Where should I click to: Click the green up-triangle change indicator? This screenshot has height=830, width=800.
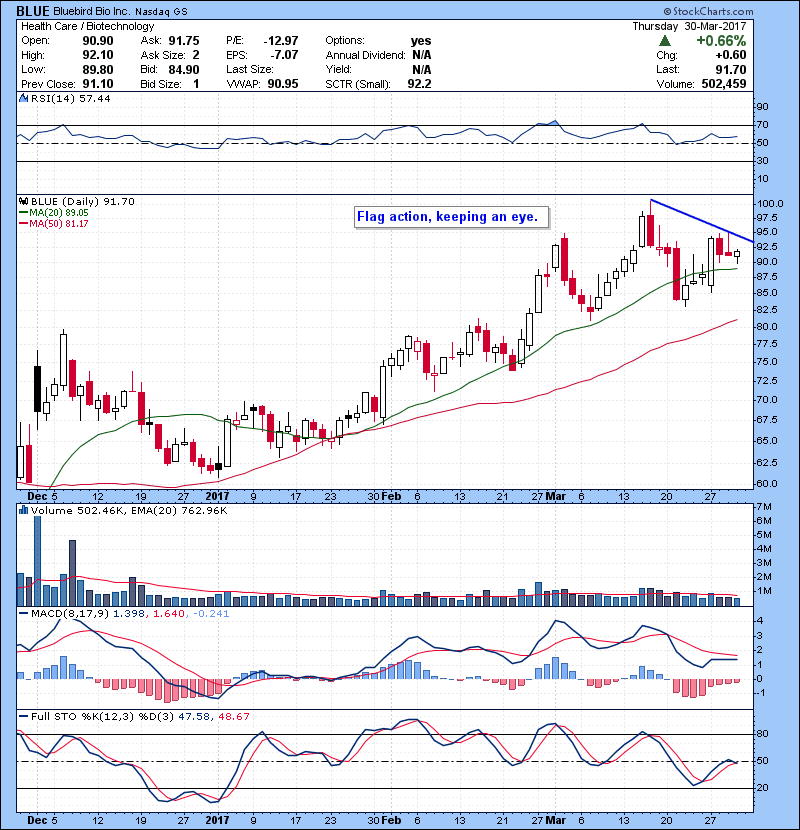[665, 41]
